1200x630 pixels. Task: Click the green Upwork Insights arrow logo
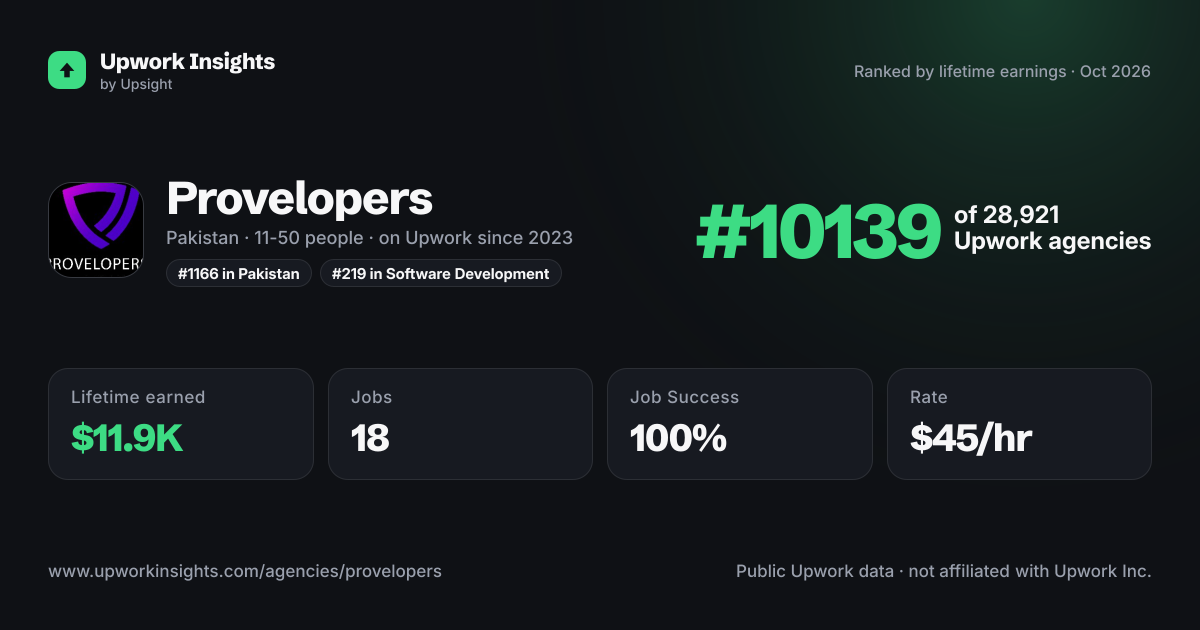click(x=67, y=70)
